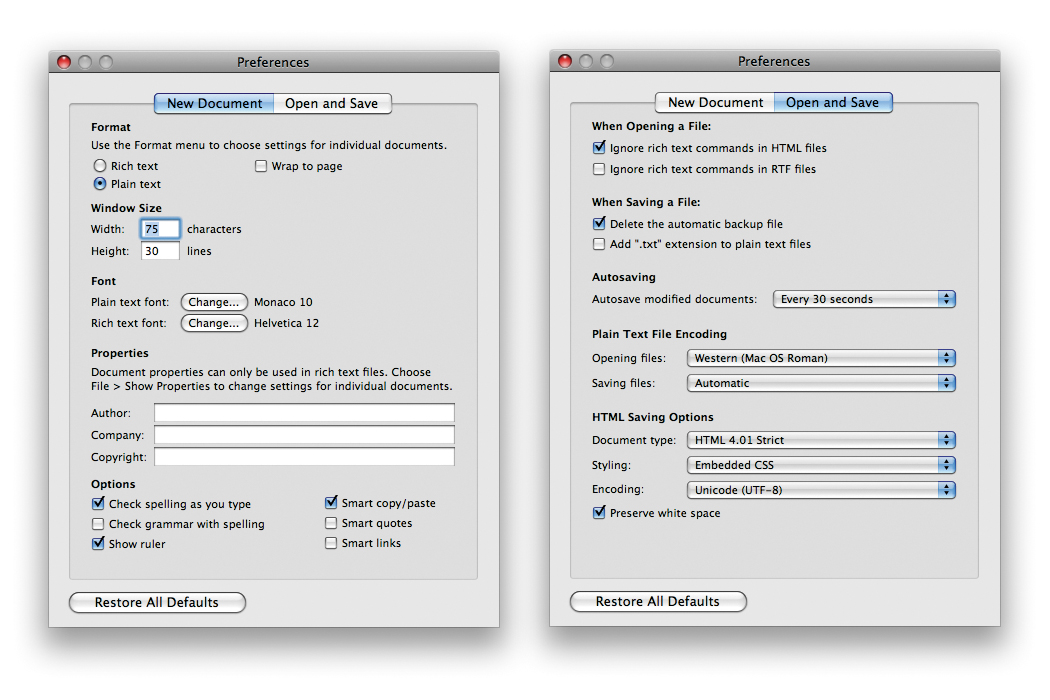Select the Plain text radio button
1050x700 pixels.
pyautogui.click(x=100, y=184)
